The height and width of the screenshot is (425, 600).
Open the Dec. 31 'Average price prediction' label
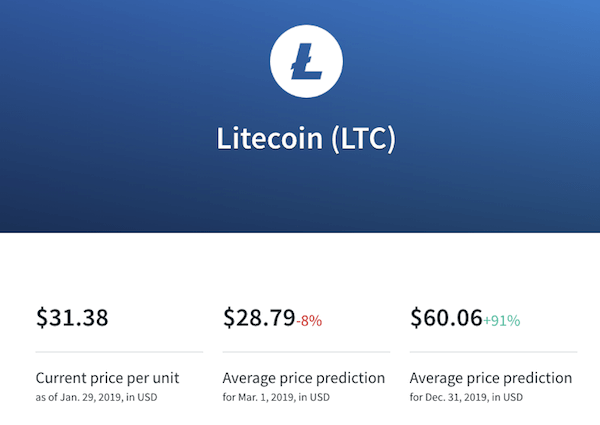point(491,378)
